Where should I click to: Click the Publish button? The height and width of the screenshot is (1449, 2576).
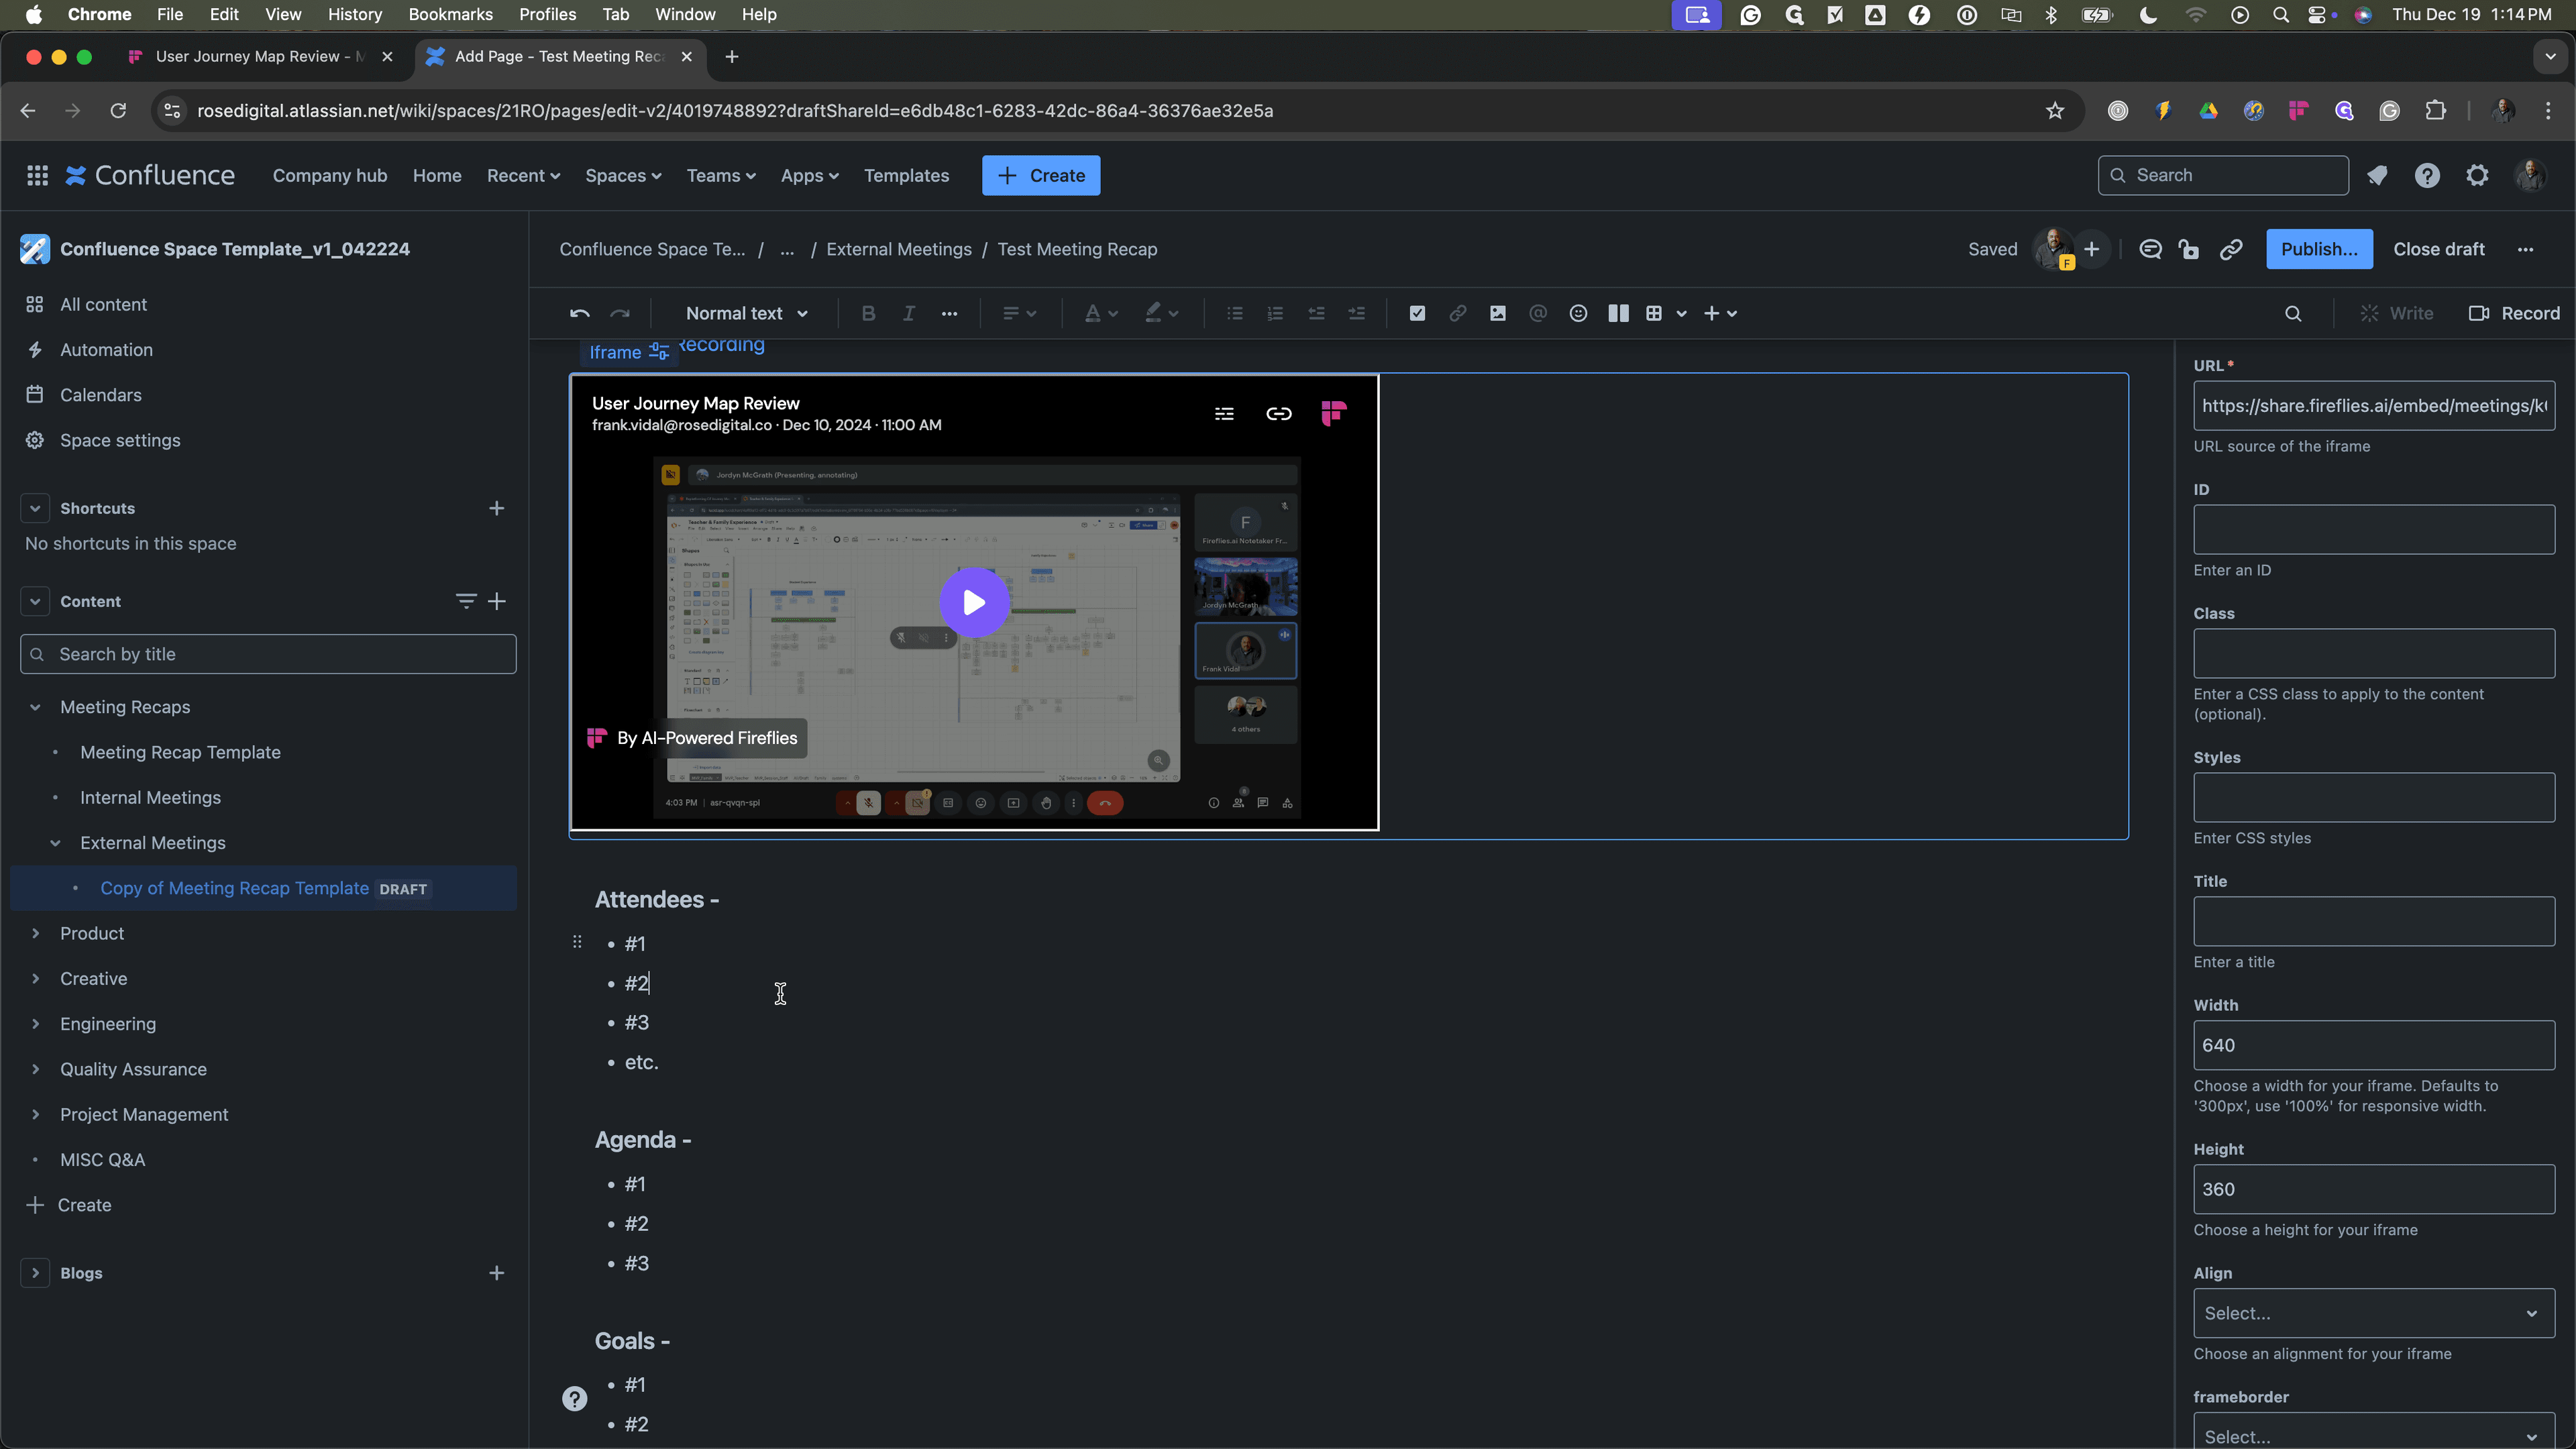tap(2319, 250)
